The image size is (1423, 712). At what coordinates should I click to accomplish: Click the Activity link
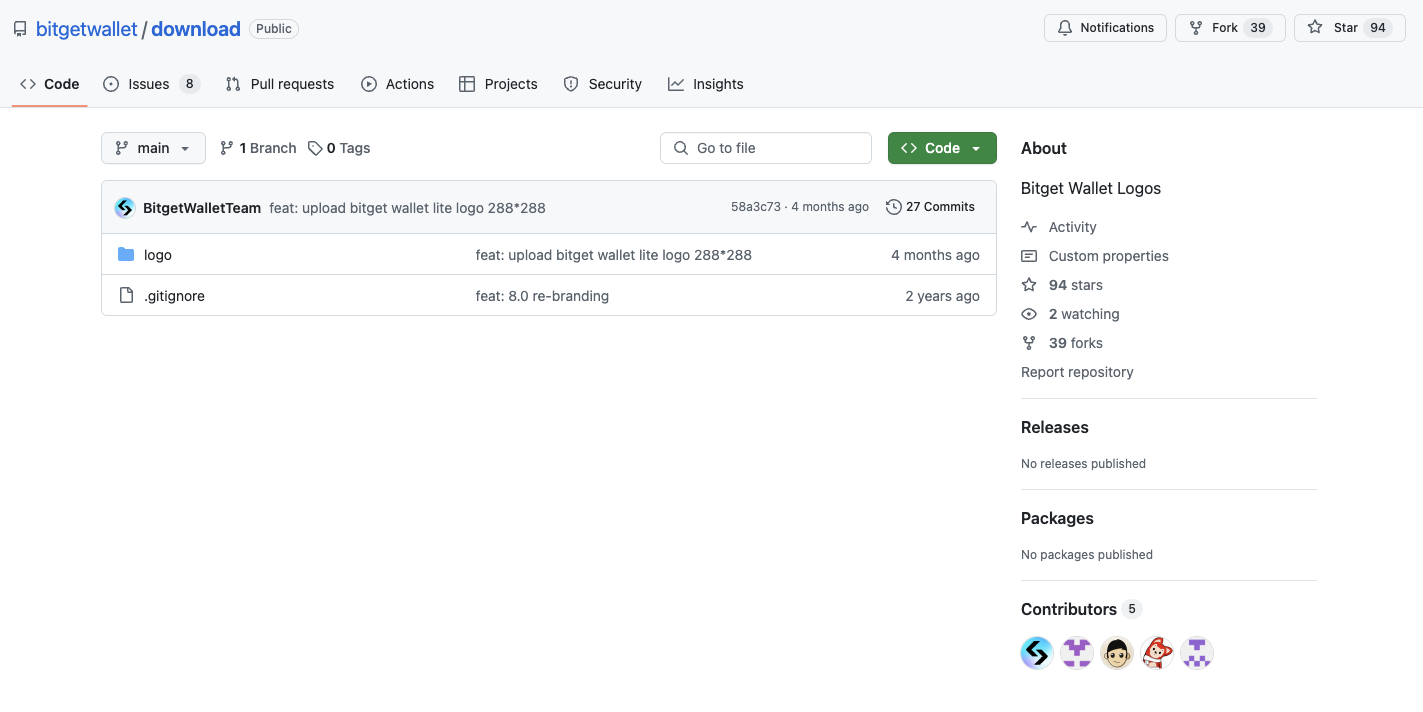(x=1059, y=227)
